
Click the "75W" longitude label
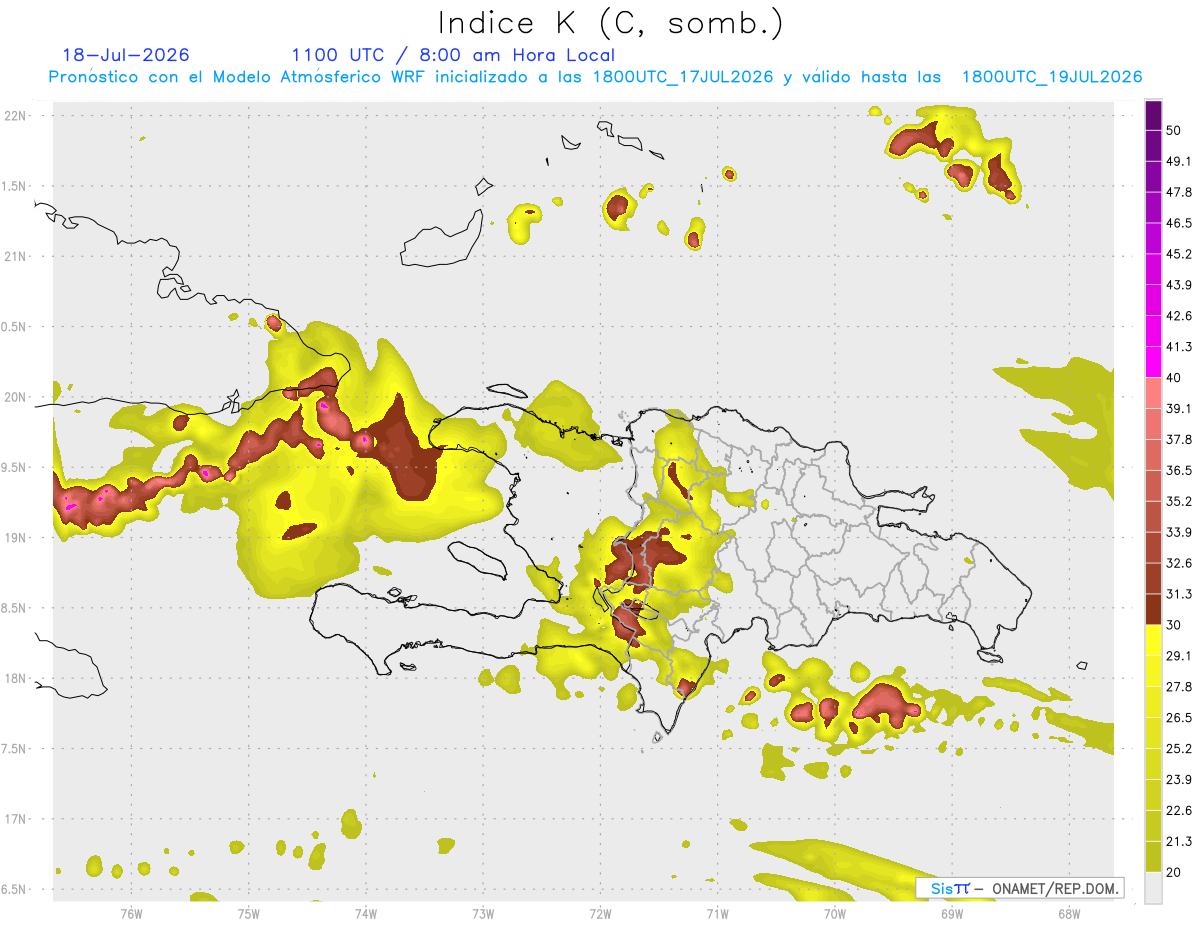coord(249,914)
